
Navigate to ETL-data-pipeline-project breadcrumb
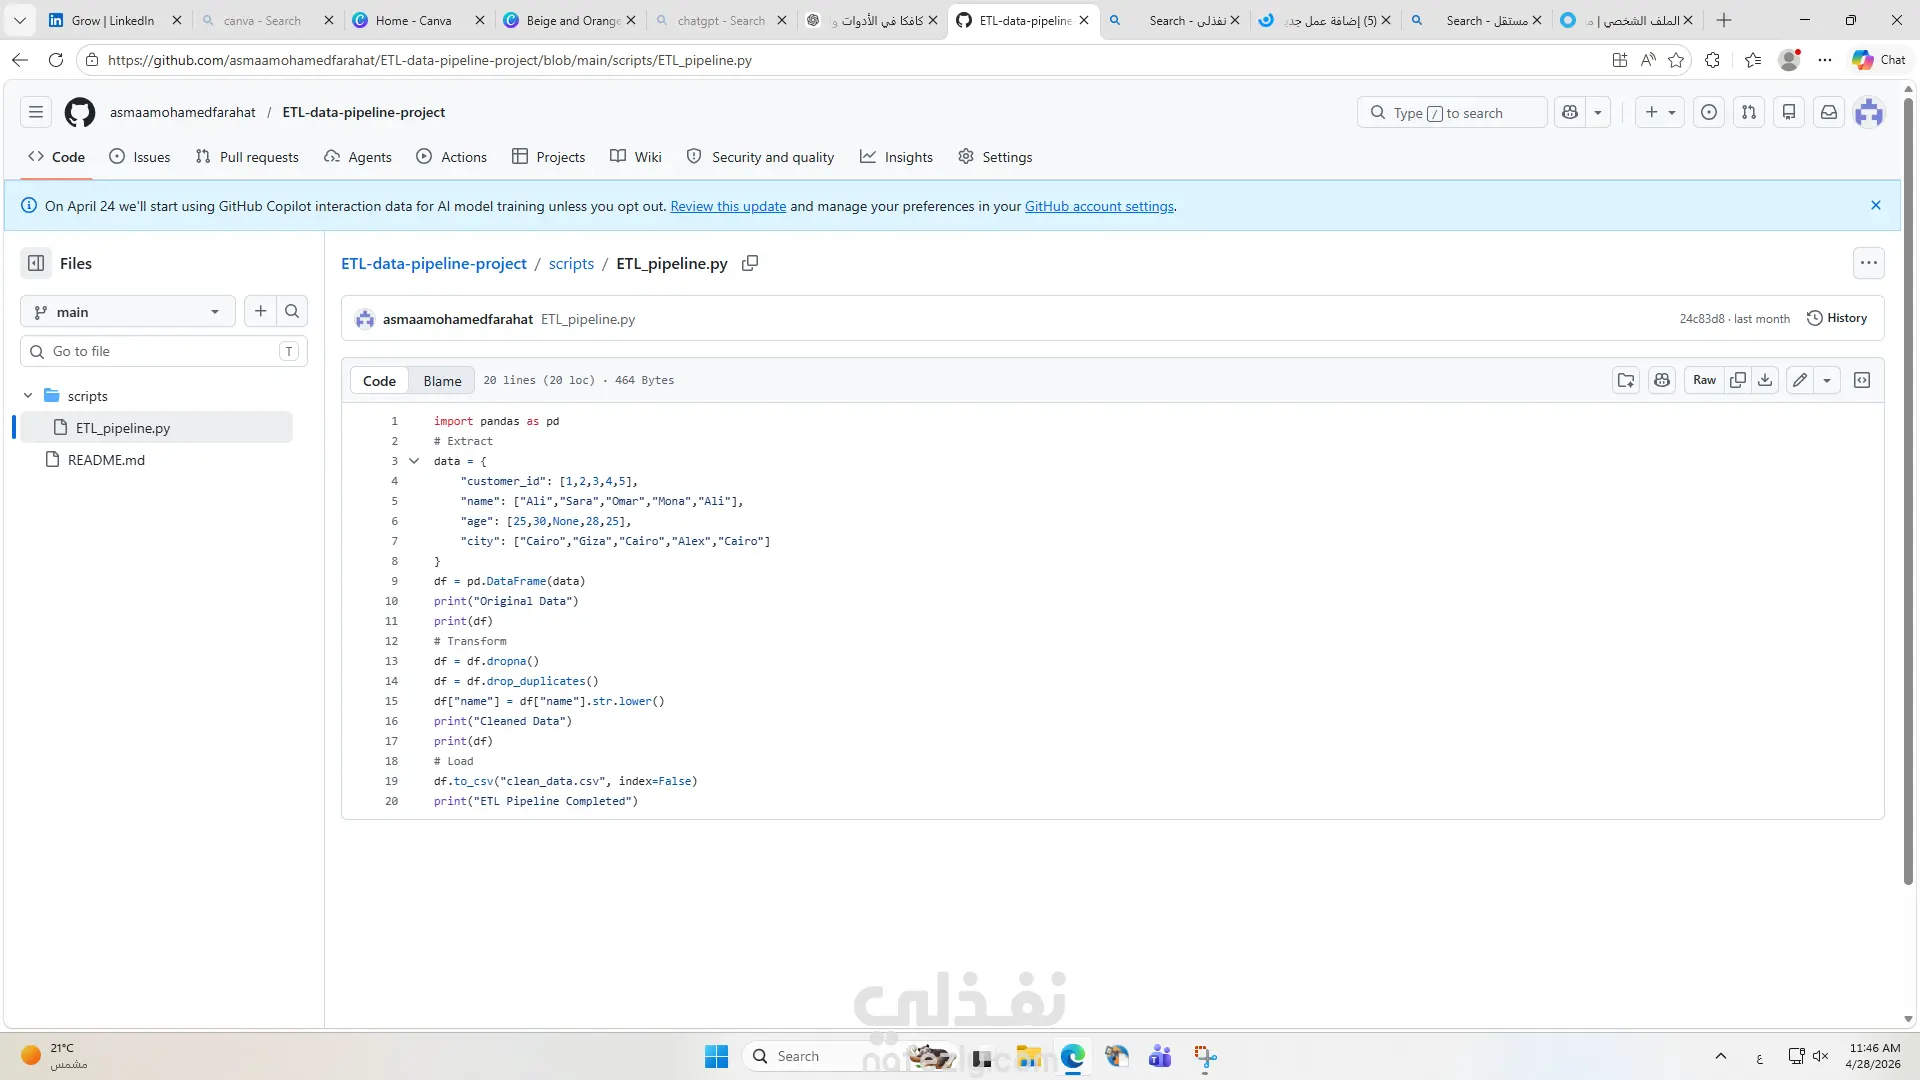(434, 263)
